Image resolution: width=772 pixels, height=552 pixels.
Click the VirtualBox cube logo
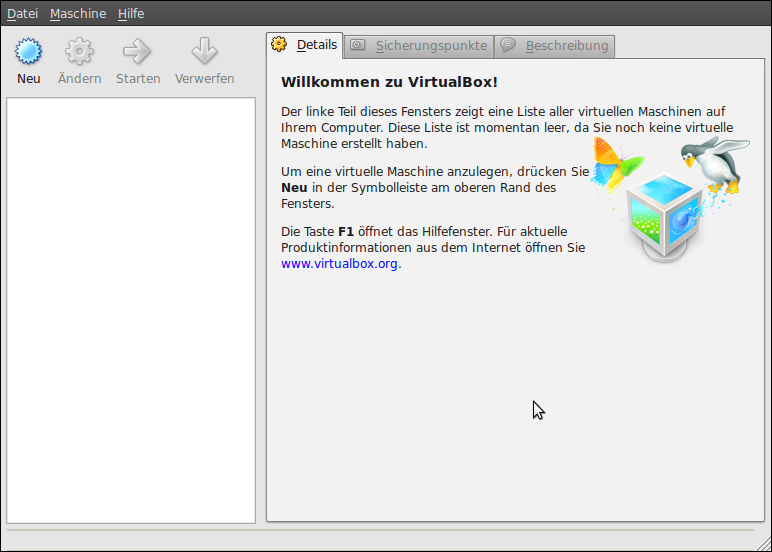(x=663, y=214)
